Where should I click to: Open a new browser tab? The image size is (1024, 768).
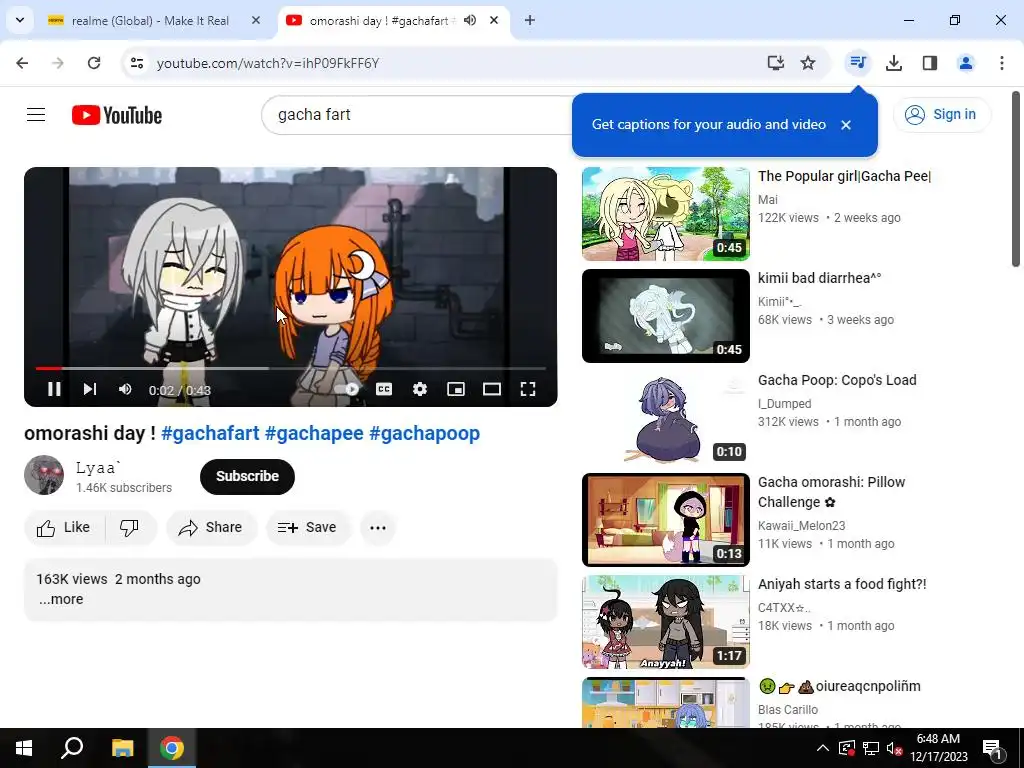pyautogui.click(x=530, y=20)
